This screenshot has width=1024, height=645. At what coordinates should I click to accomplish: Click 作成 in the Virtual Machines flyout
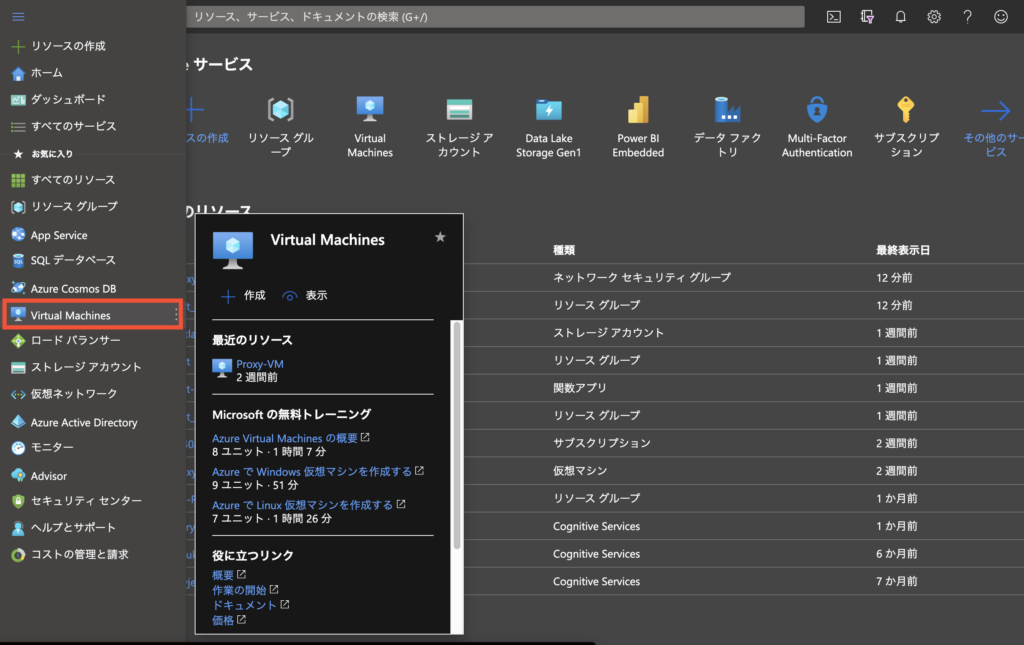[x=244, y=296]
